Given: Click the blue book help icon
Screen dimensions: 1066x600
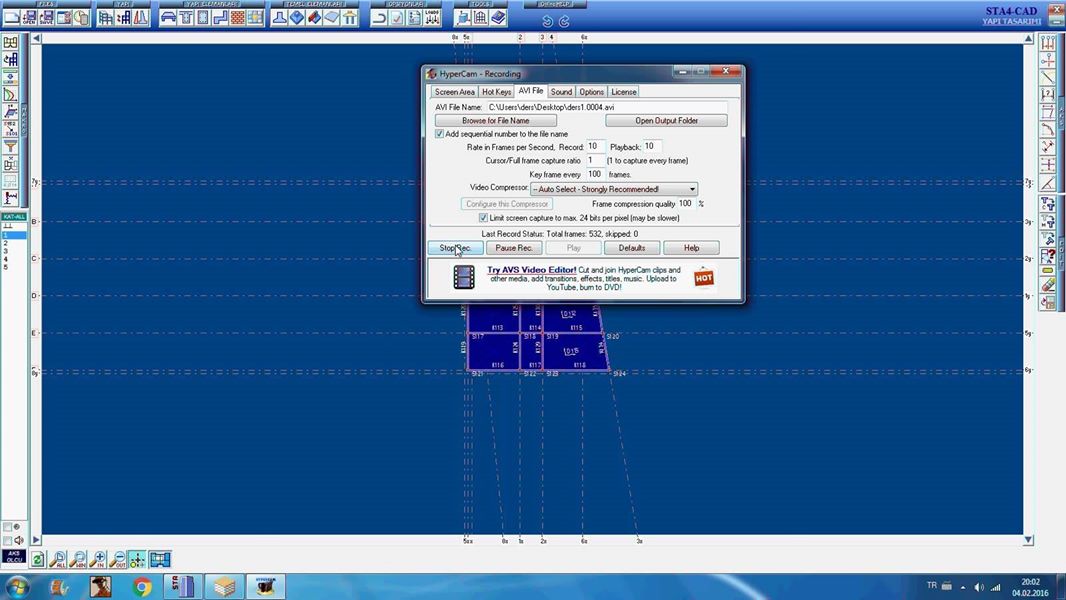Looking at the screenshot, I should 498,18.
